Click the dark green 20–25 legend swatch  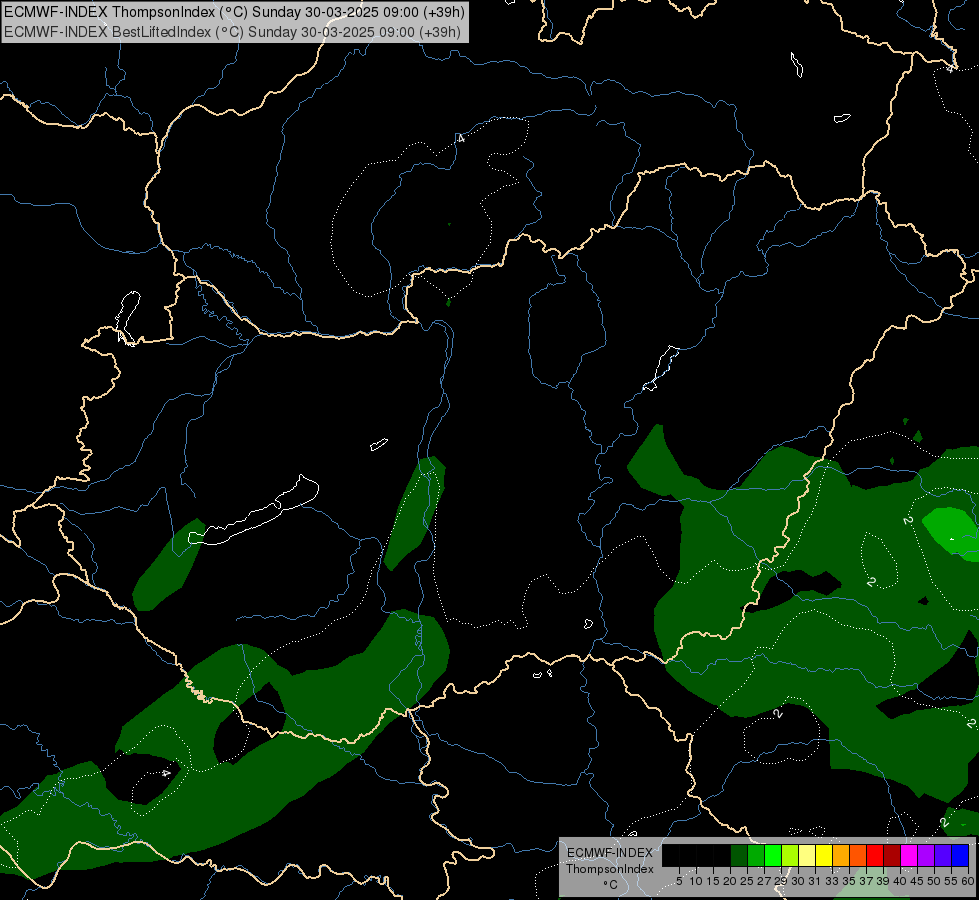pyautogui.click(x=739, y=855)
